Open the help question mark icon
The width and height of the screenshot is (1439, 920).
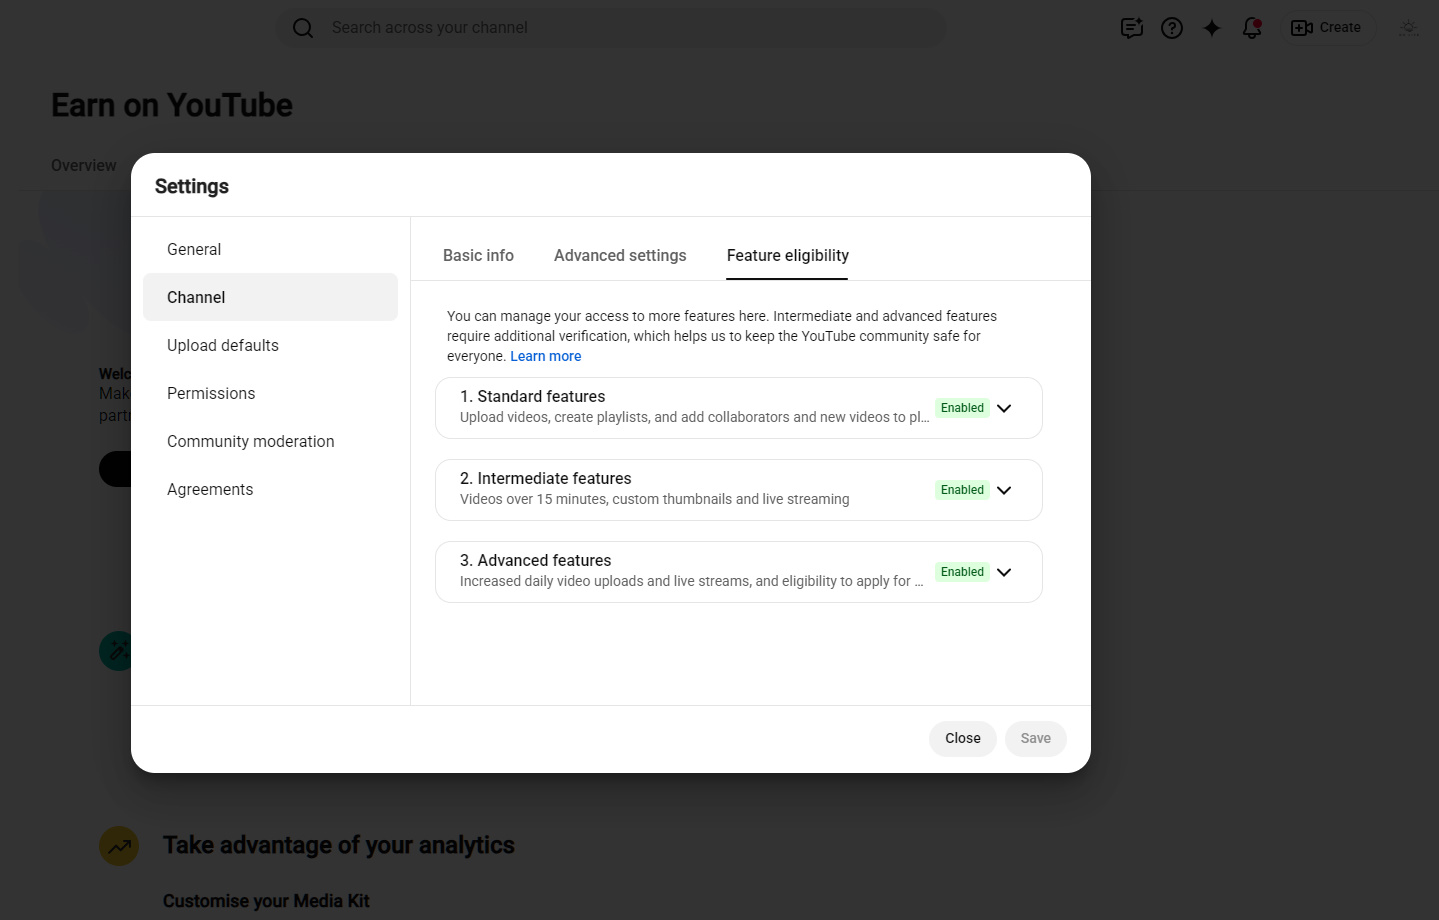click(x=1171, y=28)
